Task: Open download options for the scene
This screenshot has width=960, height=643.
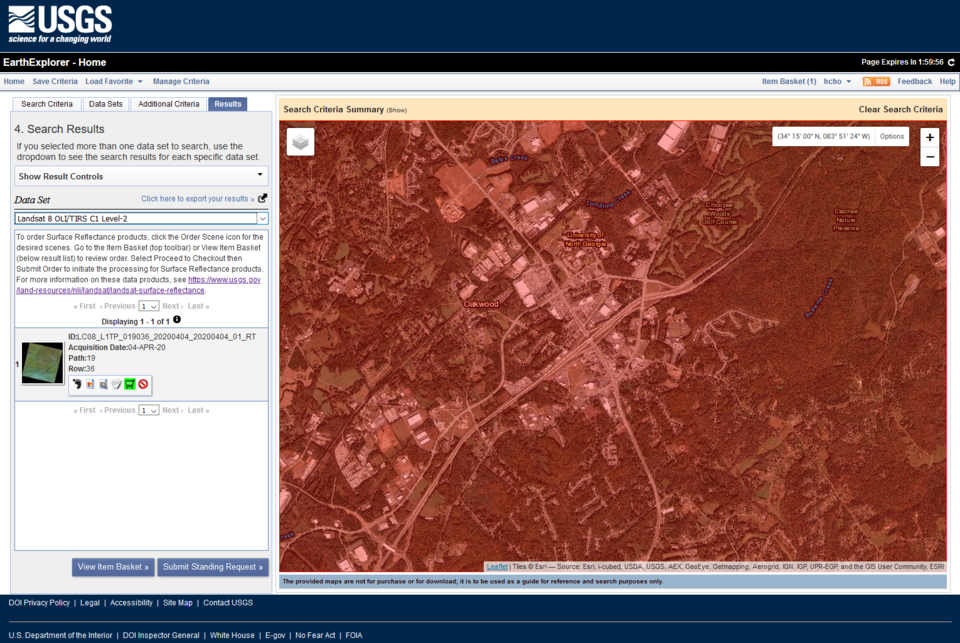Action: click(x=117, y=385)
